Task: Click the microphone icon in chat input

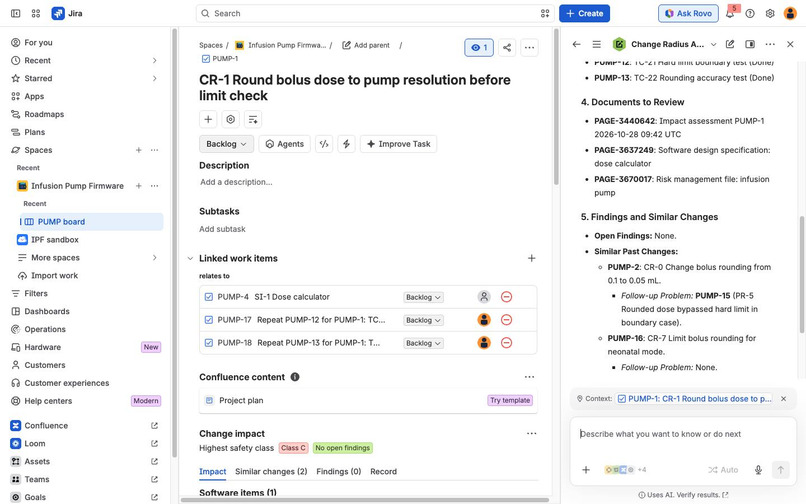Action: point(758,470)
